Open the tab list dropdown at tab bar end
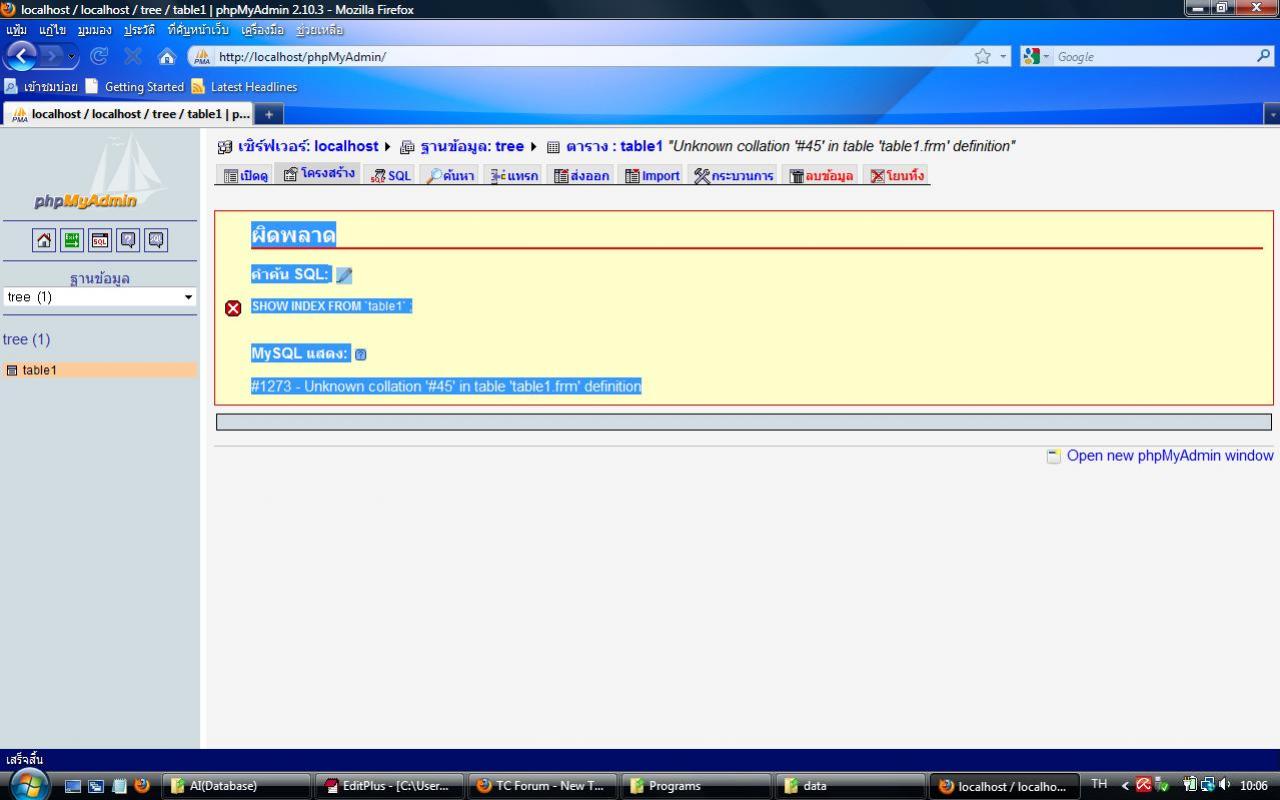 coord(1272,114)
